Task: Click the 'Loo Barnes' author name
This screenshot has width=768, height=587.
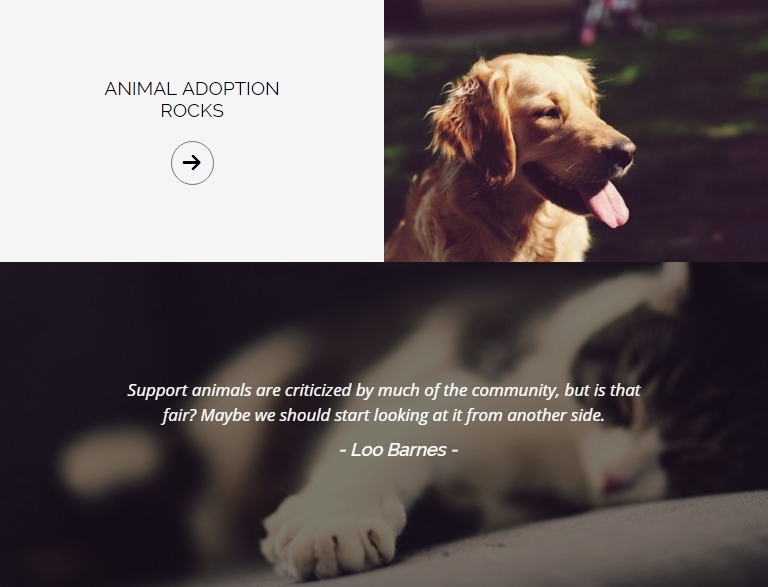Action: click(x=398, y=449)
